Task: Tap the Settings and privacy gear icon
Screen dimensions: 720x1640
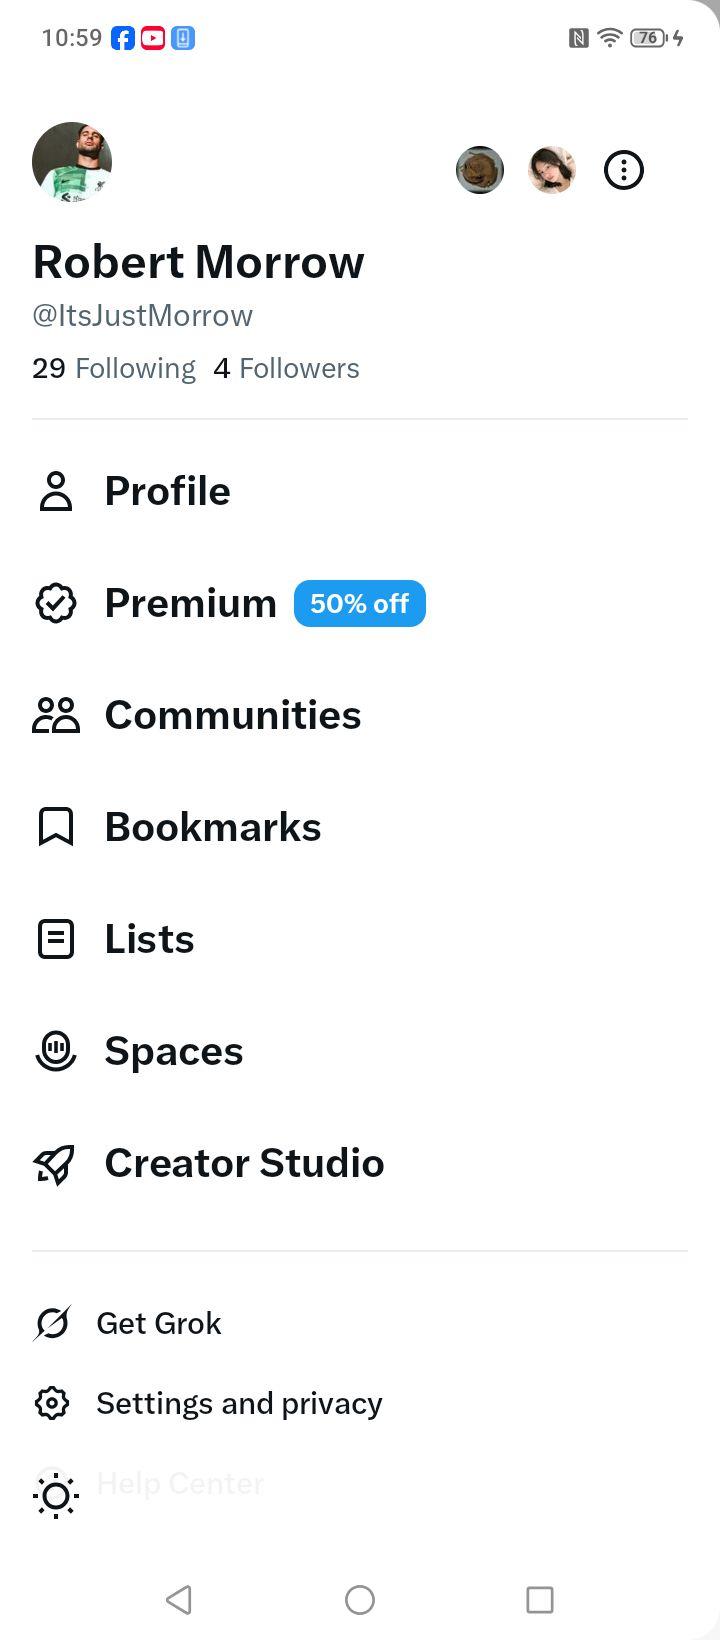Action: (x=52, y=1403)
